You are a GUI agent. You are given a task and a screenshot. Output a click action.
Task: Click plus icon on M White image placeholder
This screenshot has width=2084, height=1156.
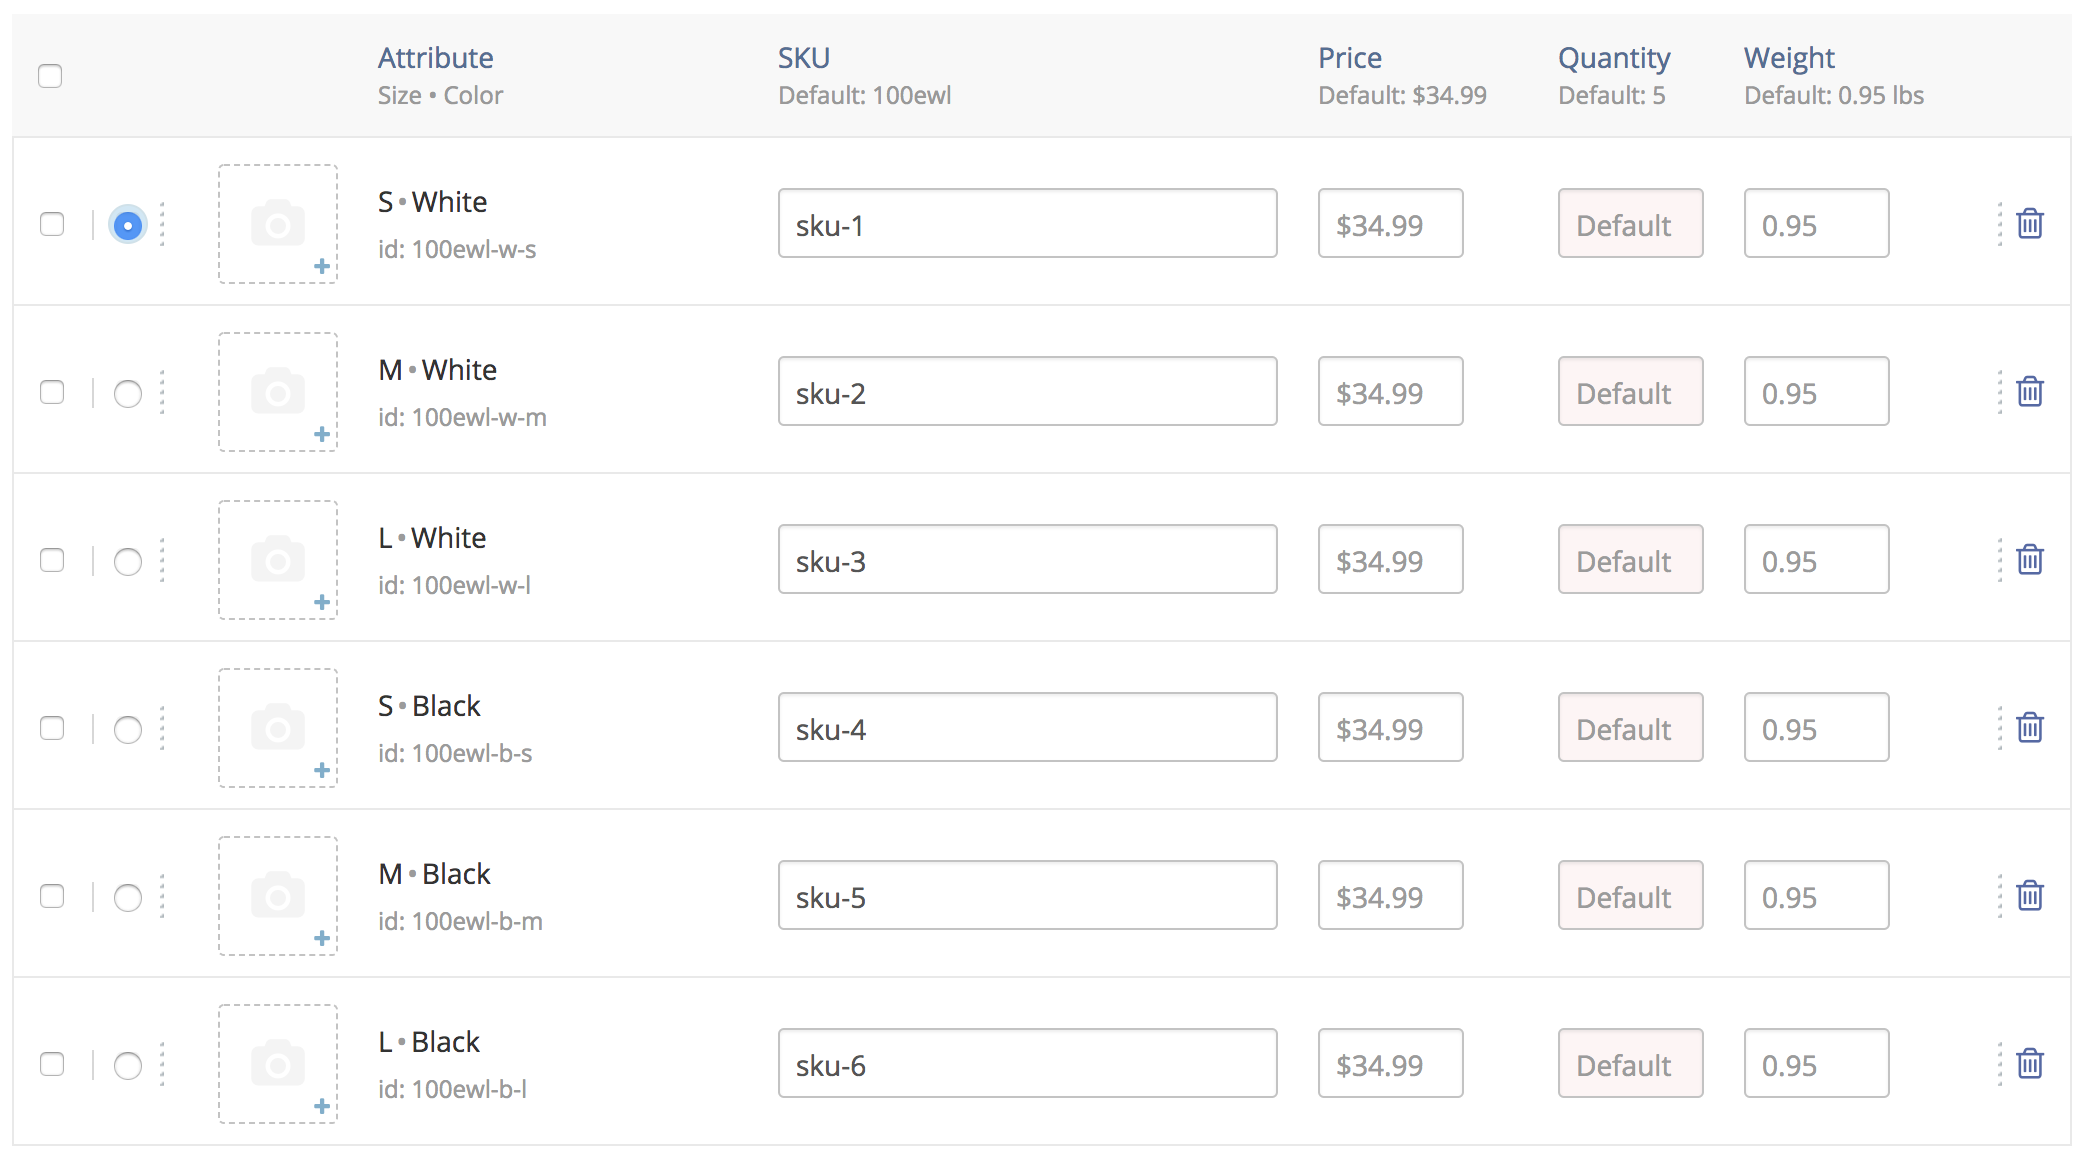click(322, 434)
